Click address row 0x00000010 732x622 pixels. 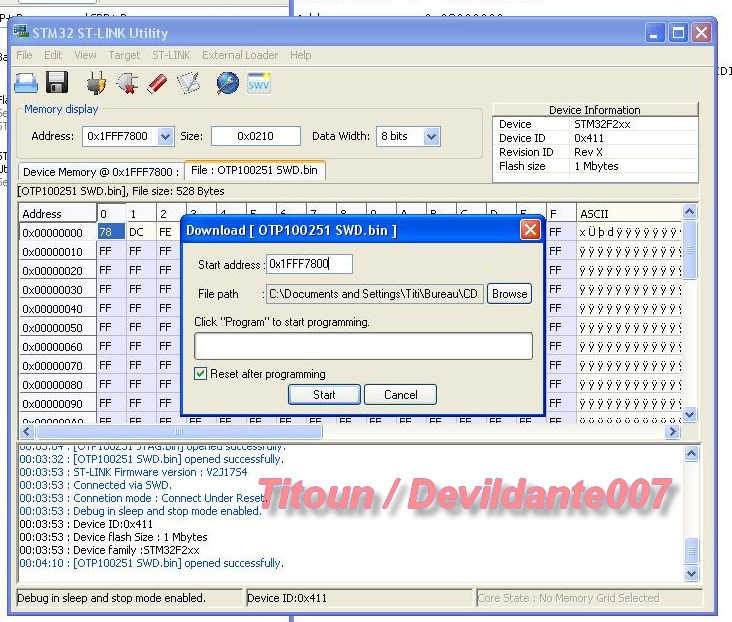(x=57, y=252)
